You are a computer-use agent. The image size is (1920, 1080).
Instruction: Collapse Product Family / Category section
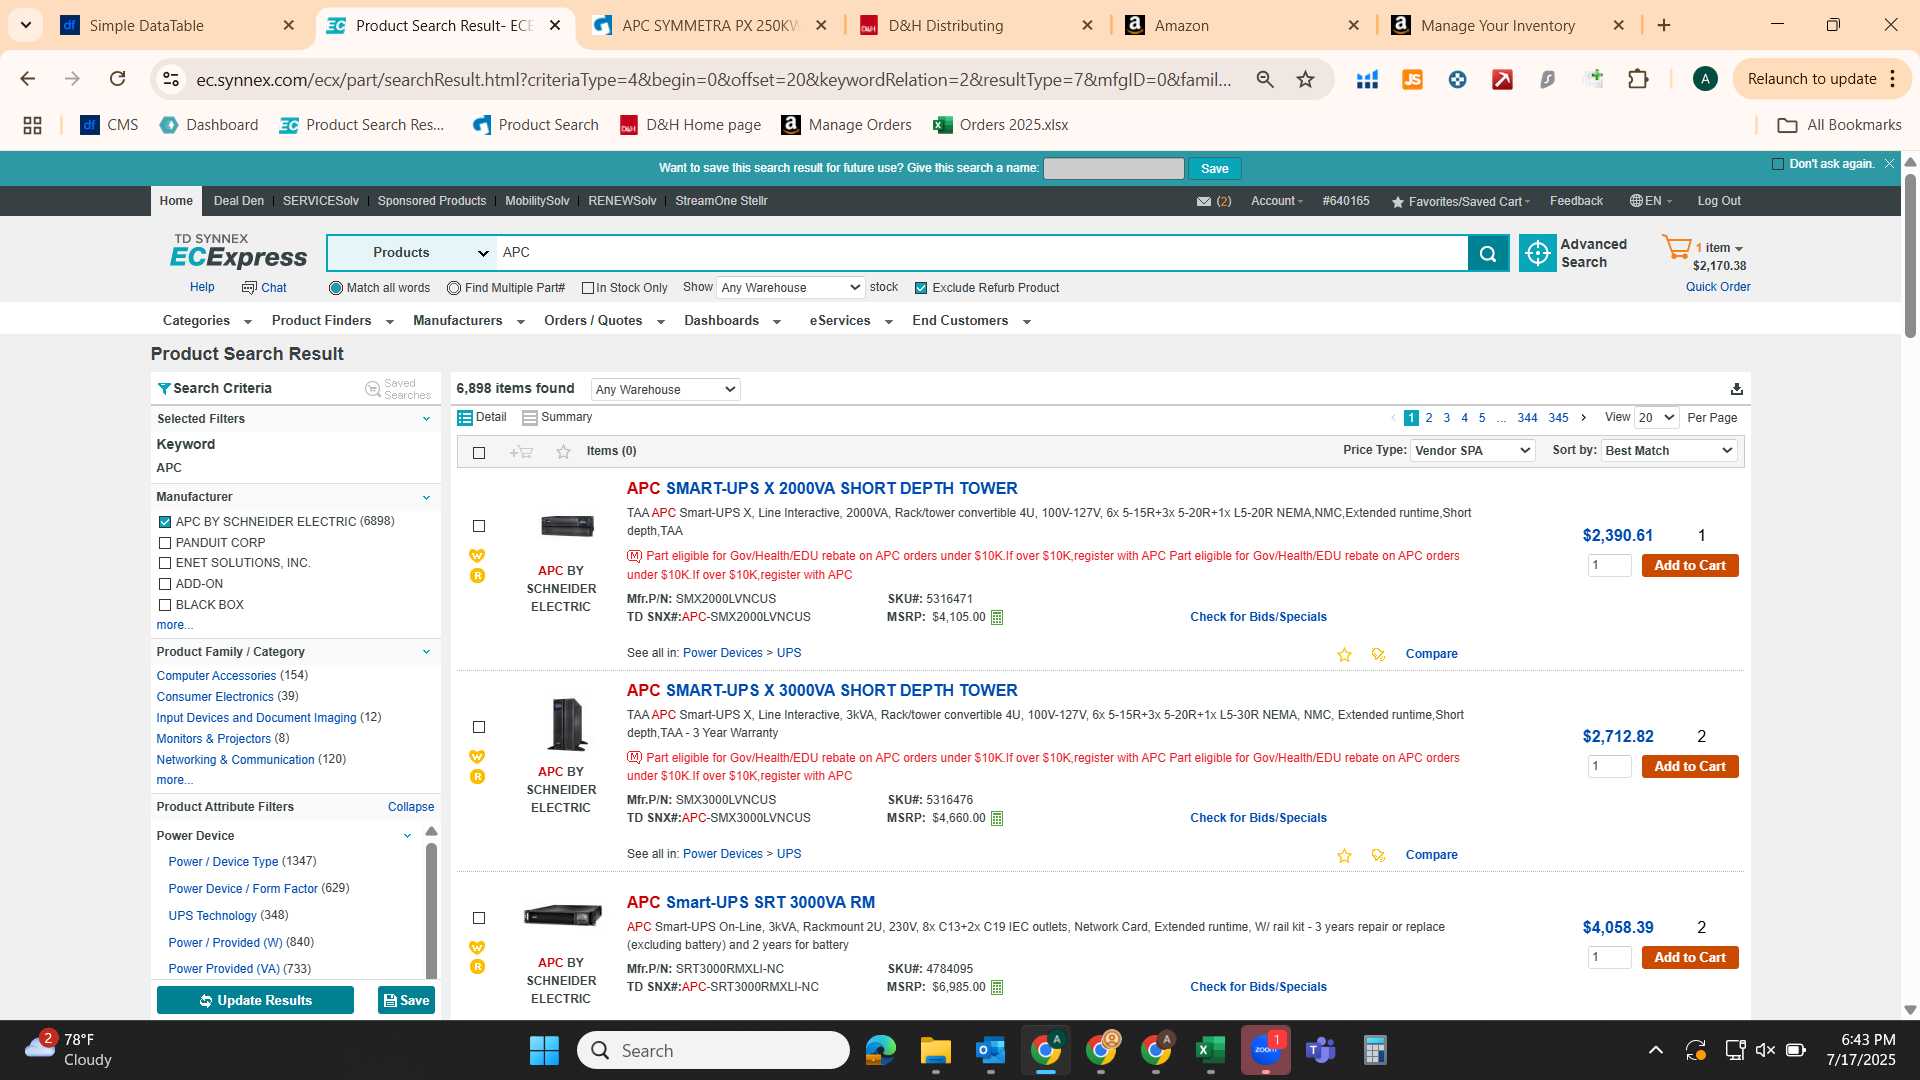pyautogui.click(x=426, y=652)
